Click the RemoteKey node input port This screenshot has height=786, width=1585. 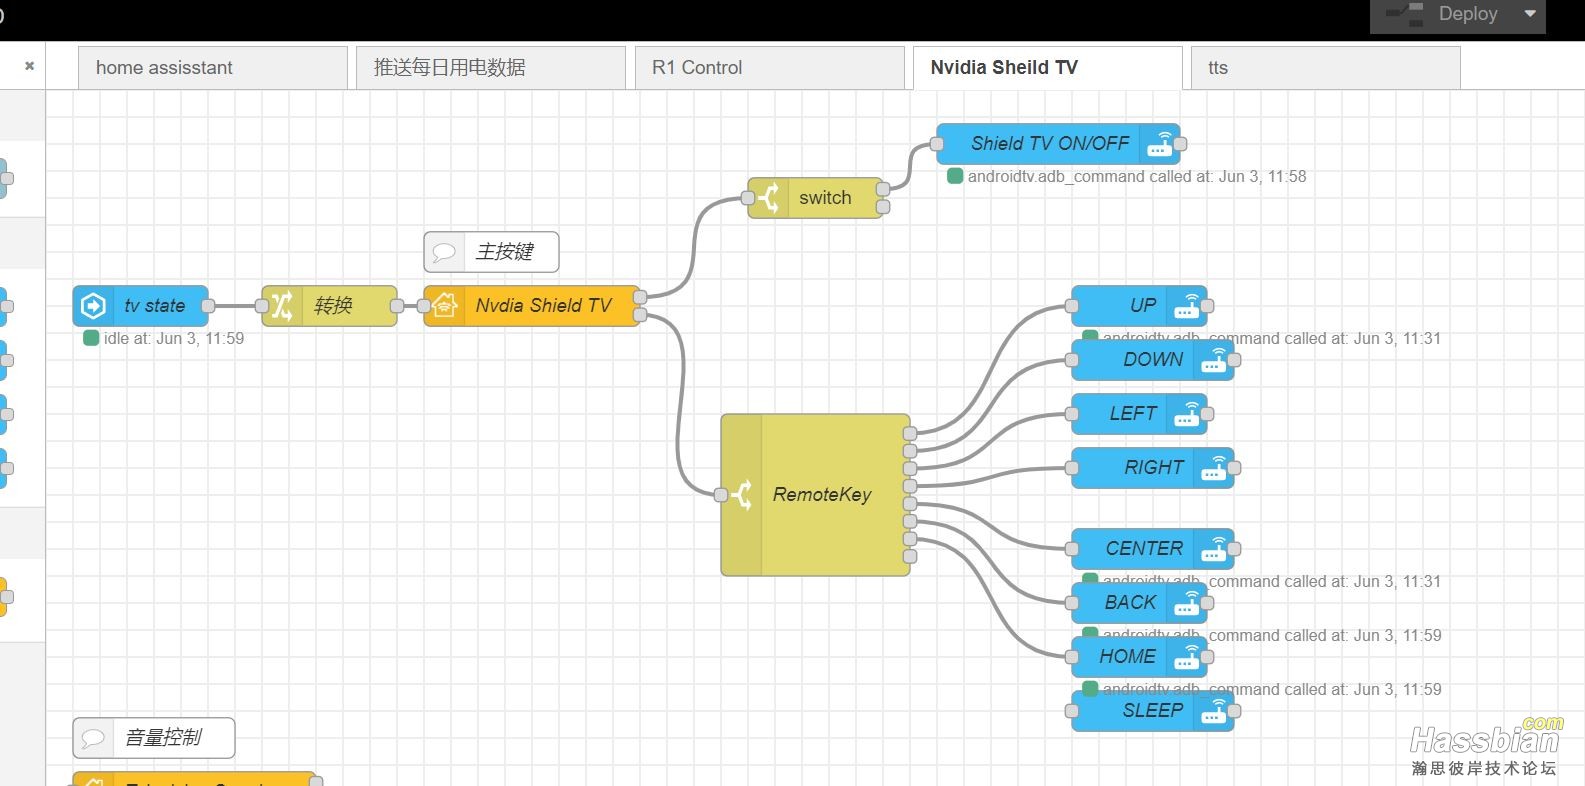[721, 495]
